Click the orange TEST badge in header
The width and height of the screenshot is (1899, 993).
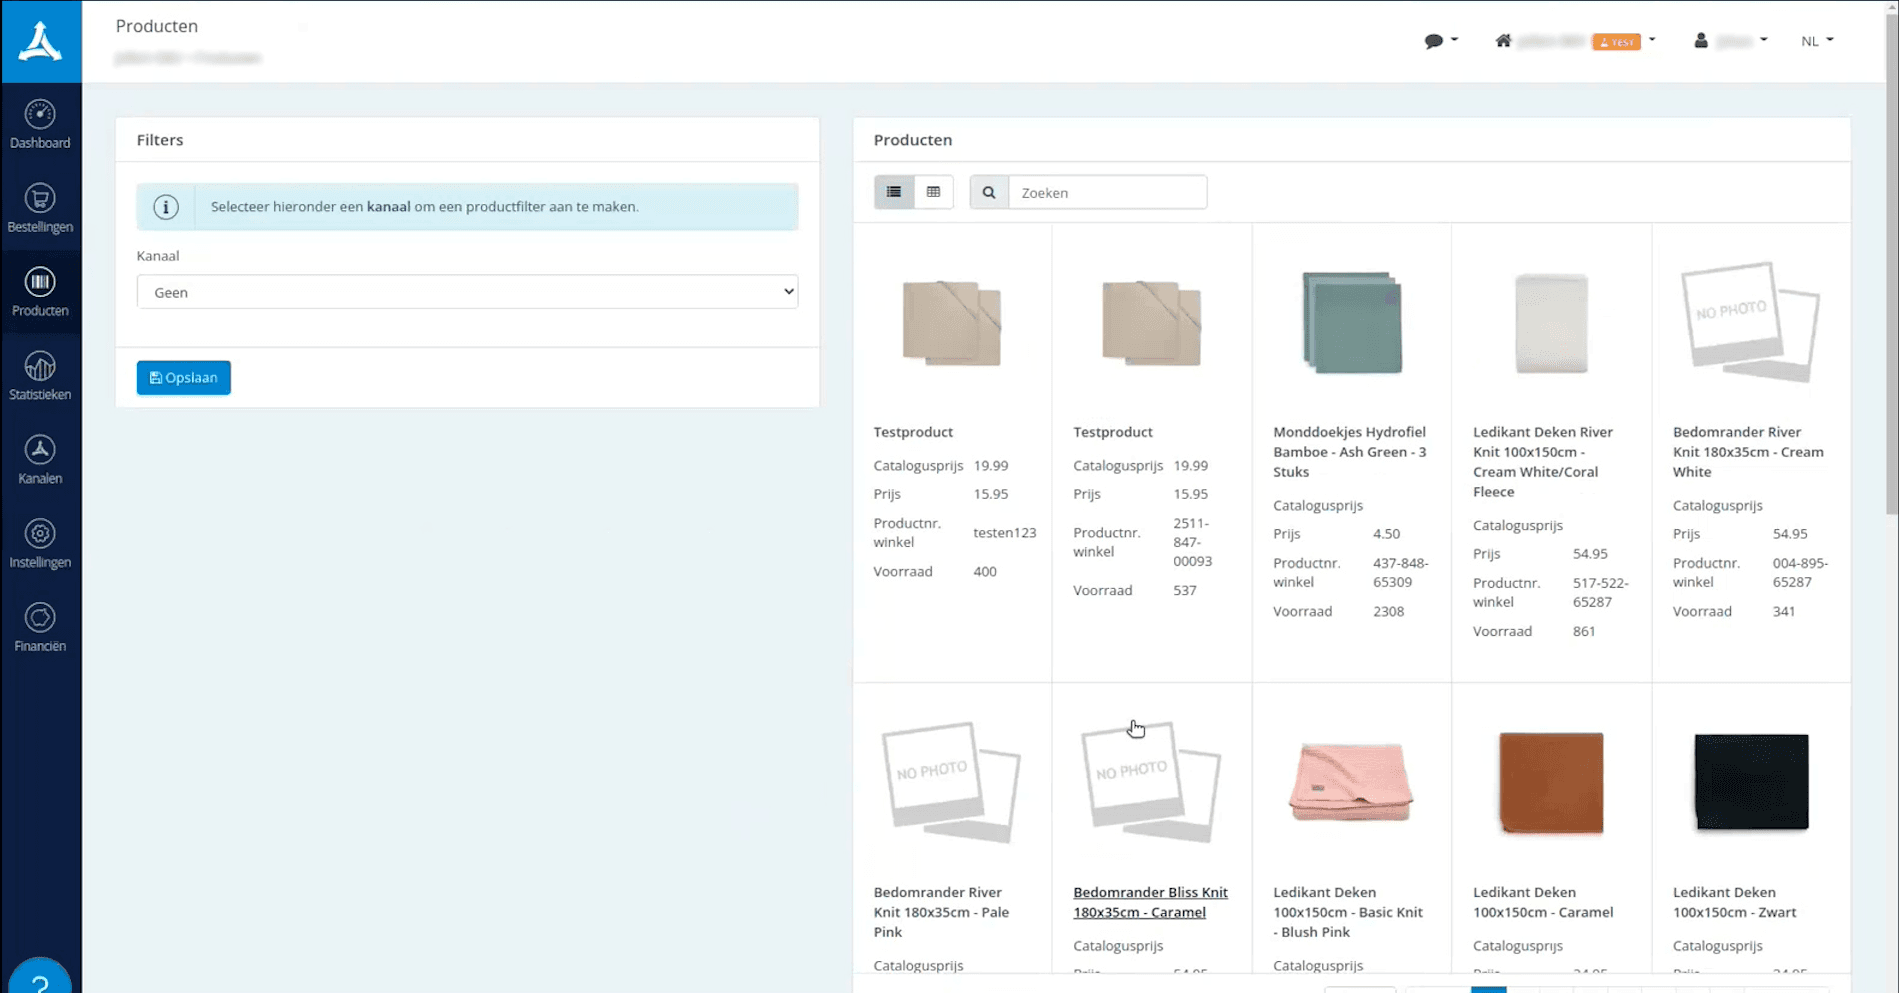(1616, 42)
